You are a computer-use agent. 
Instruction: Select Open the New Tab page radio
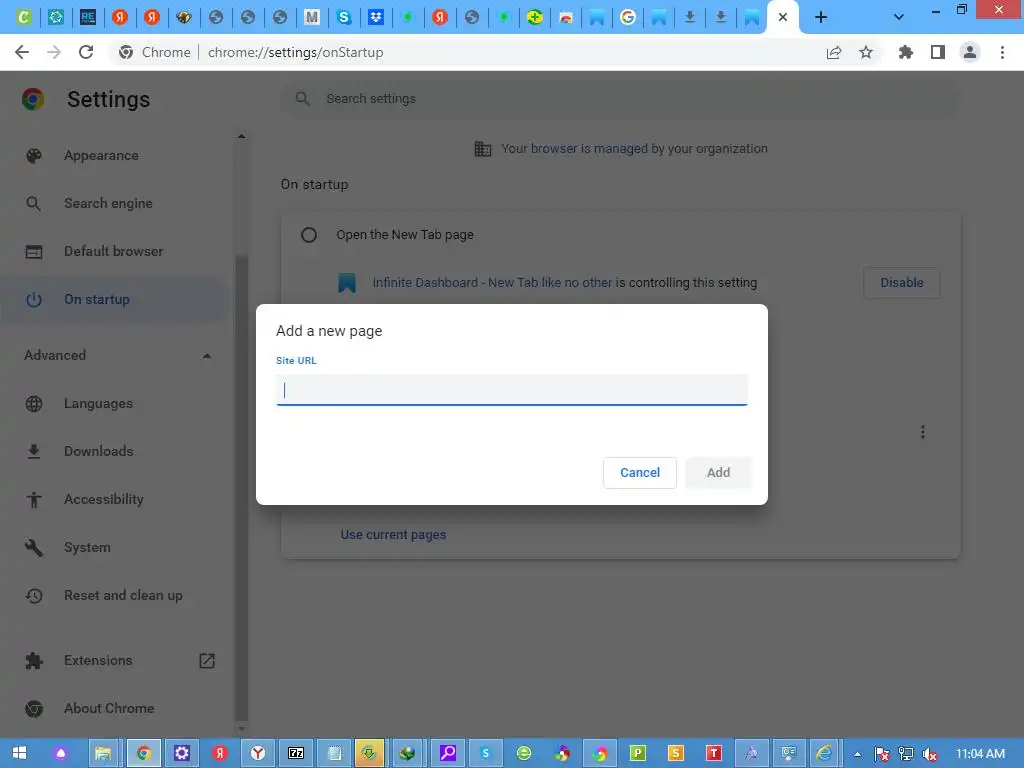coord(309,234)
